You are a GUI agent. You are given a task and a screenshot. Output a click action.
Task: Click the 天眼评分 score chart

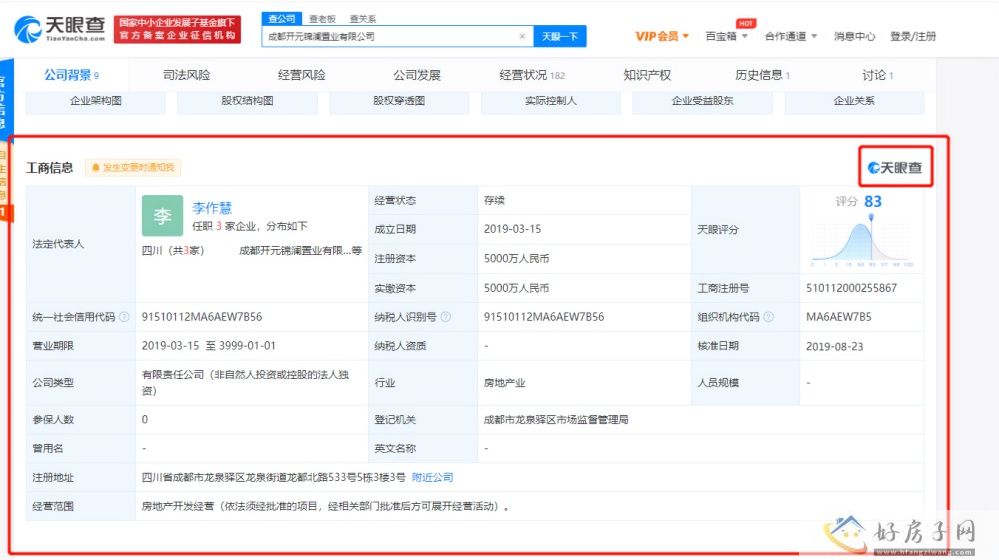[x=862, y=241]
